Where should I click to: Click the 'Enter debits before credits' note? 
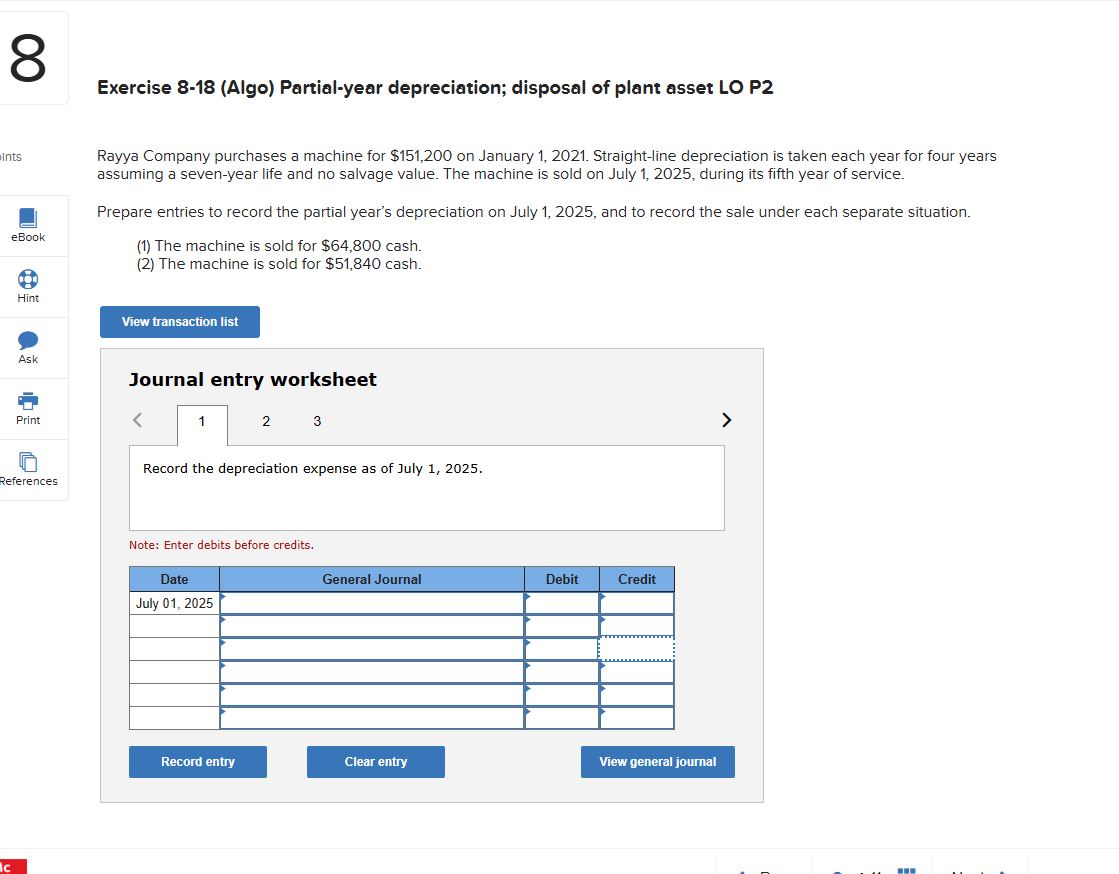(221, 545)
